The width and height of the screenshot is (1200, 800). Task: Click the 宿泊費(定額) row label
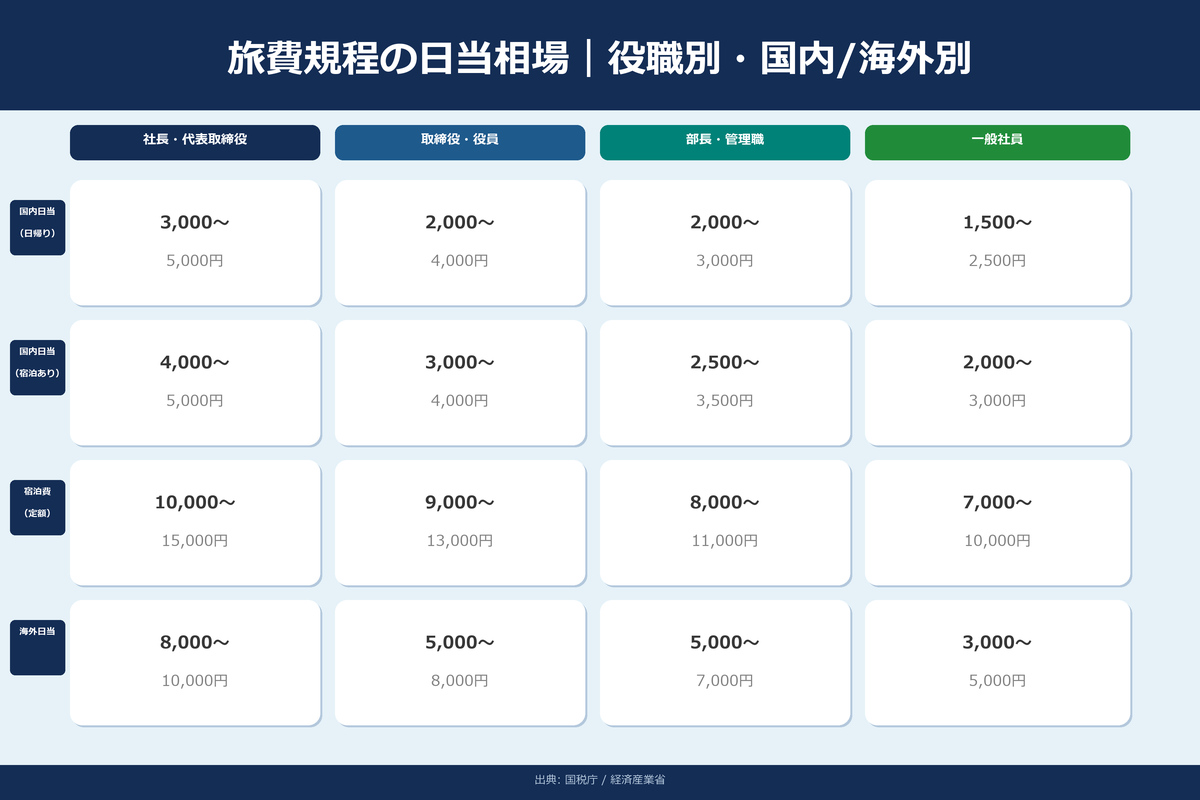point(38,502)
